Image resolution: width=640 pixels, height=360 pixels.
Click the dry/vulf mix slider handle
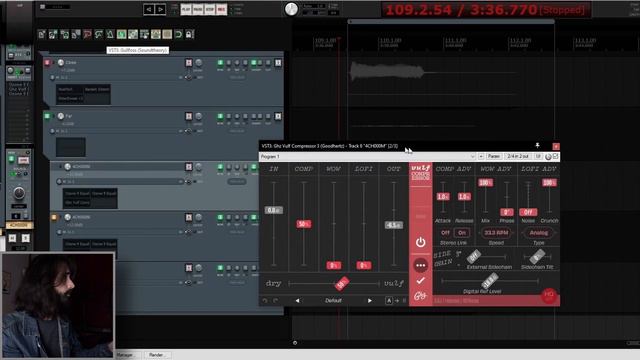[x=342, y=283]
